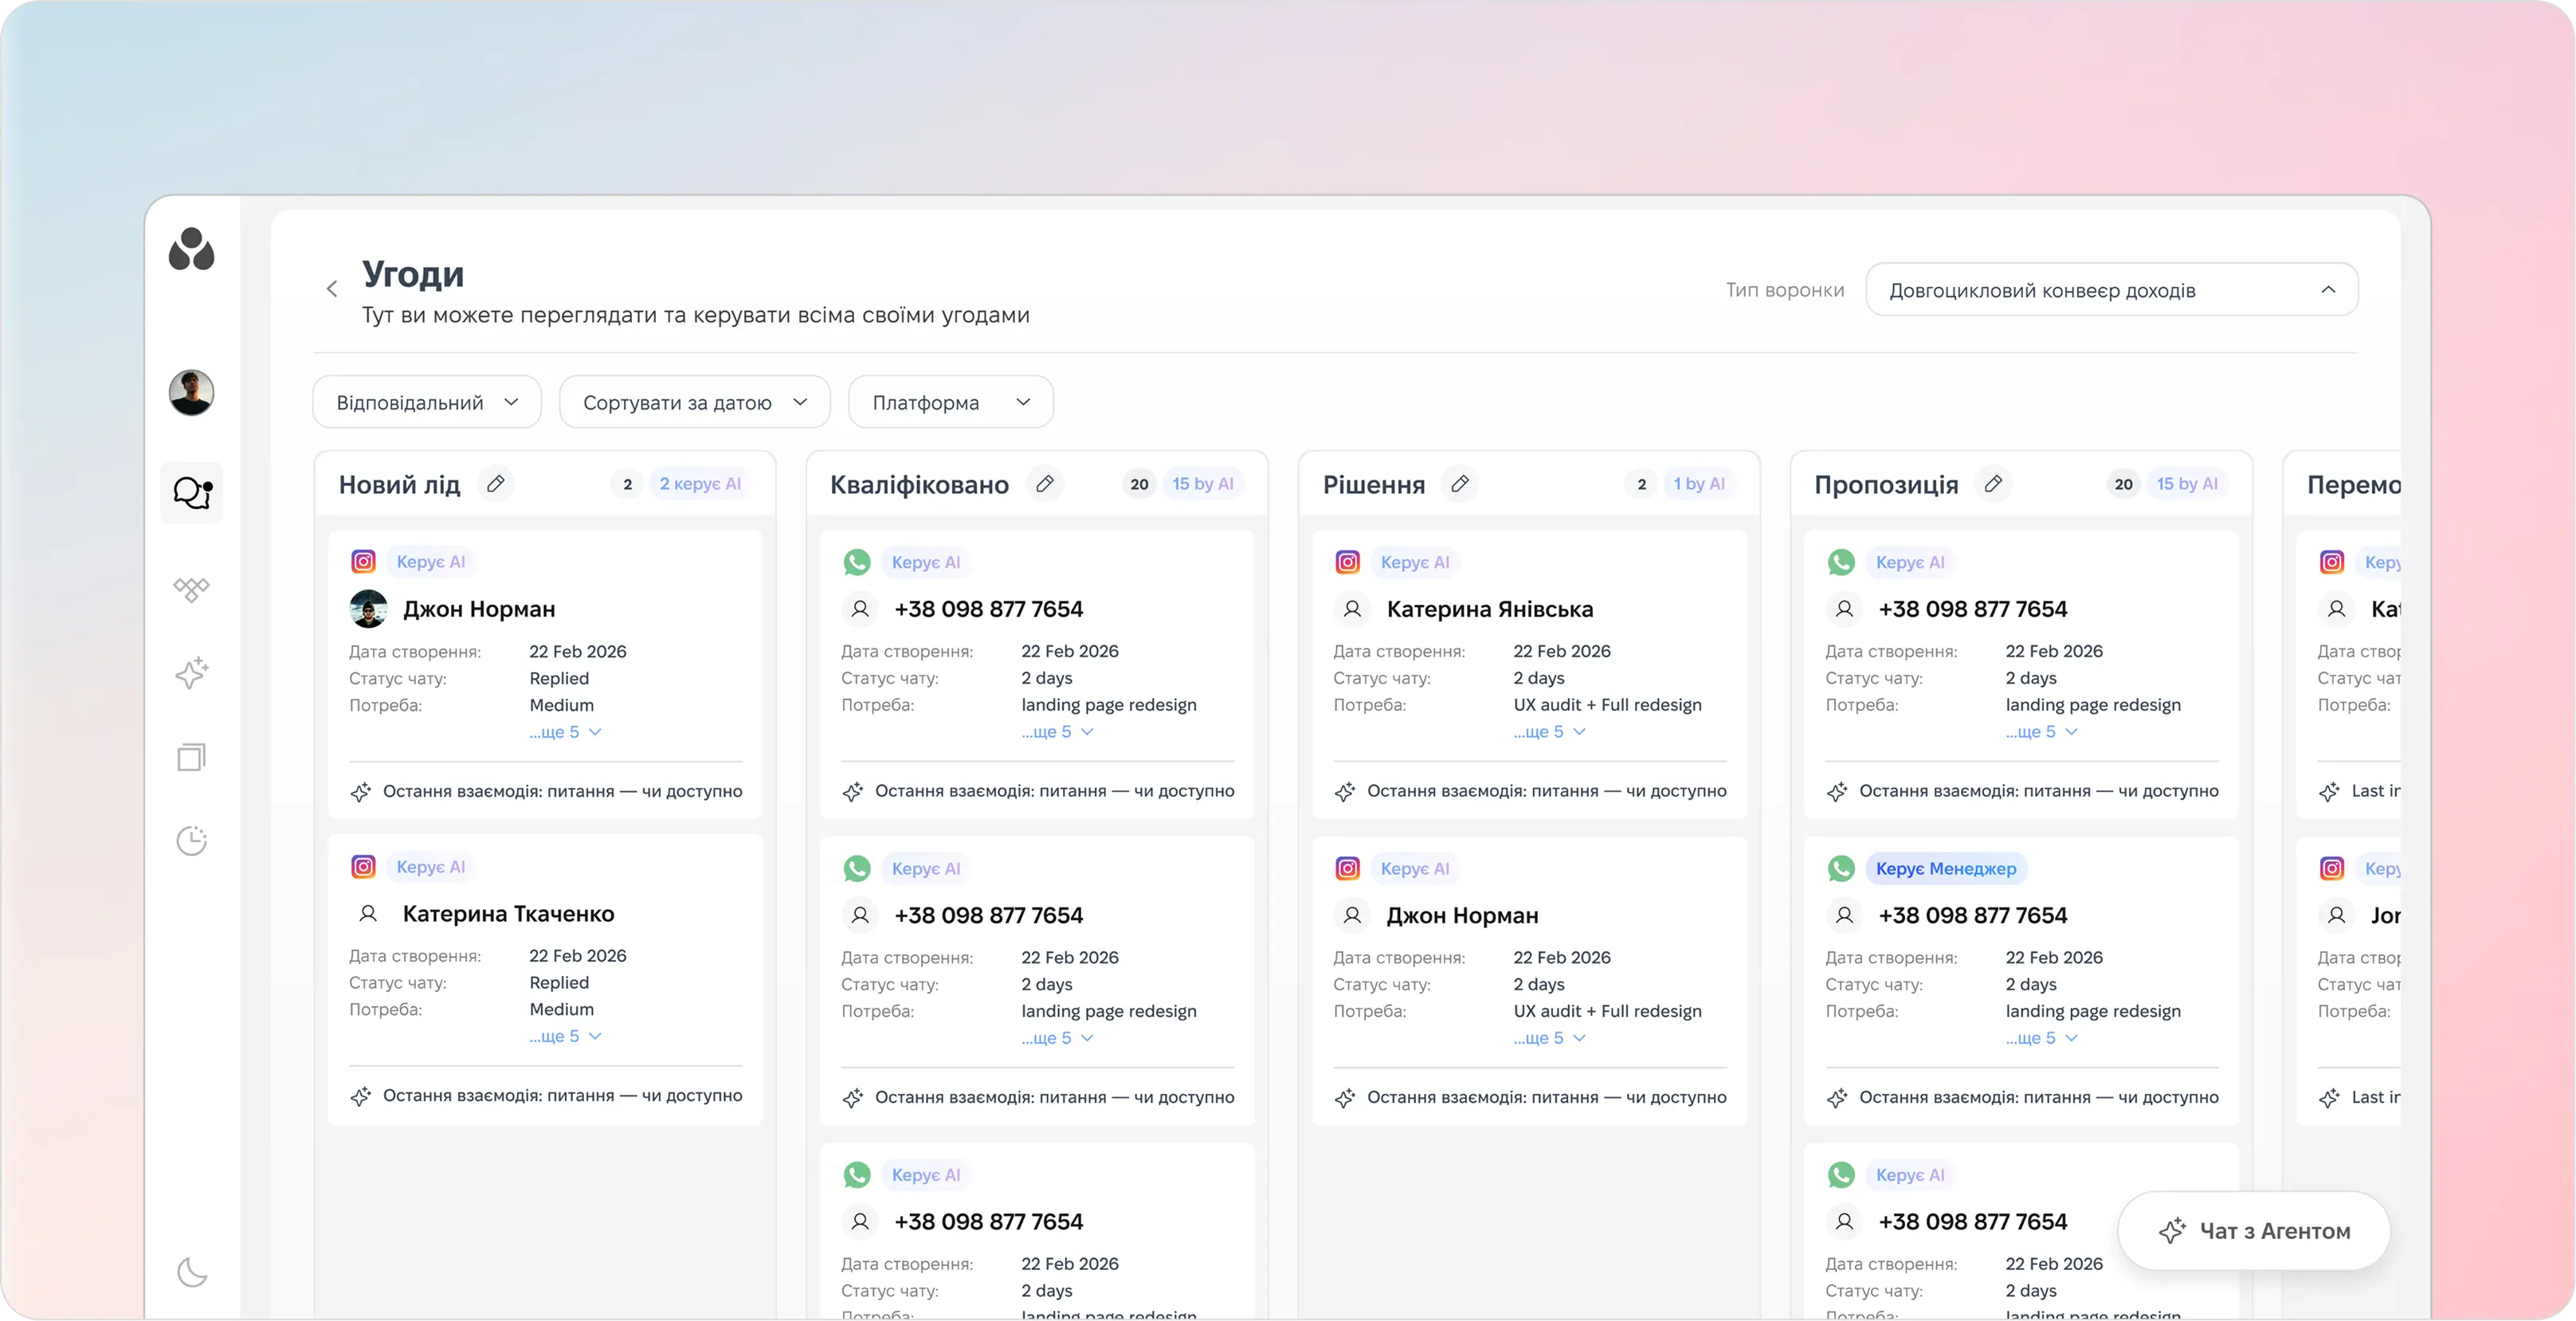
Task: Click the Керує Менеджер badge
Action: click(x=1945, y=868)
